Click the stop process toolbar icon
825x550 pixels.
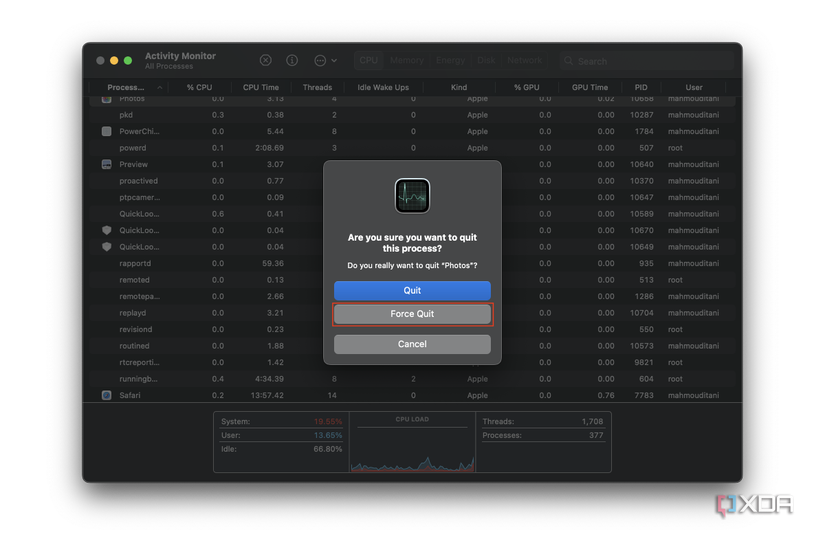click(x=266, y=61)
